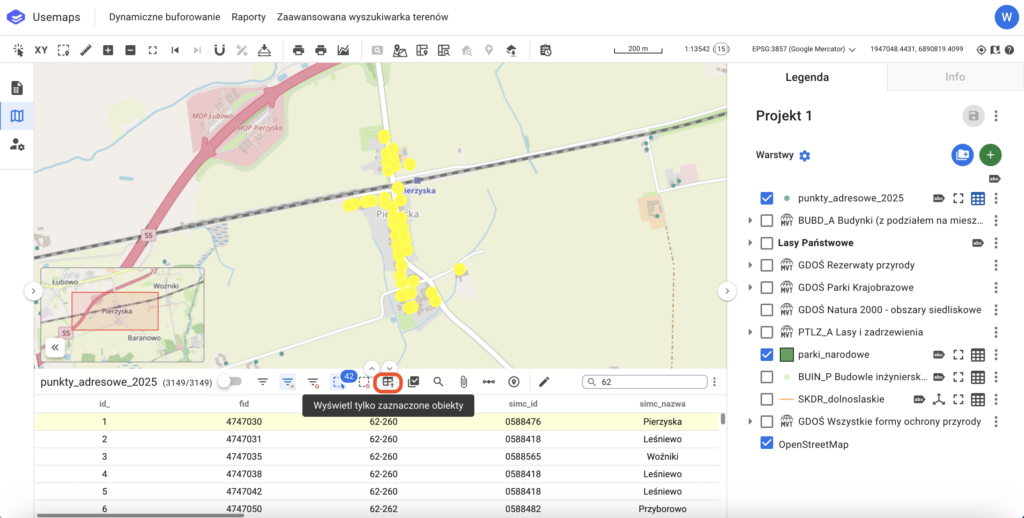
Task: Click the magnet snapping icon
Action: 219,49
